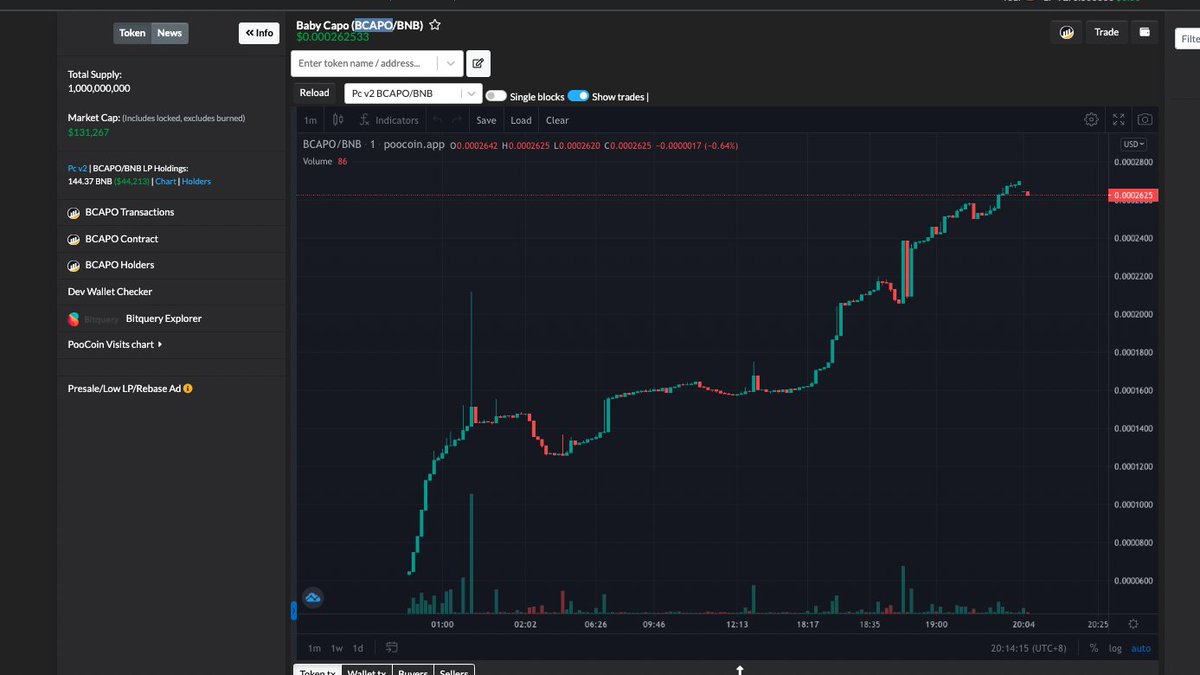The width and height of the screenshot is (1200, 675).
Task: Open the wallet icon next to Trade
Action: pyautogui.click(x=1144, y=32)
